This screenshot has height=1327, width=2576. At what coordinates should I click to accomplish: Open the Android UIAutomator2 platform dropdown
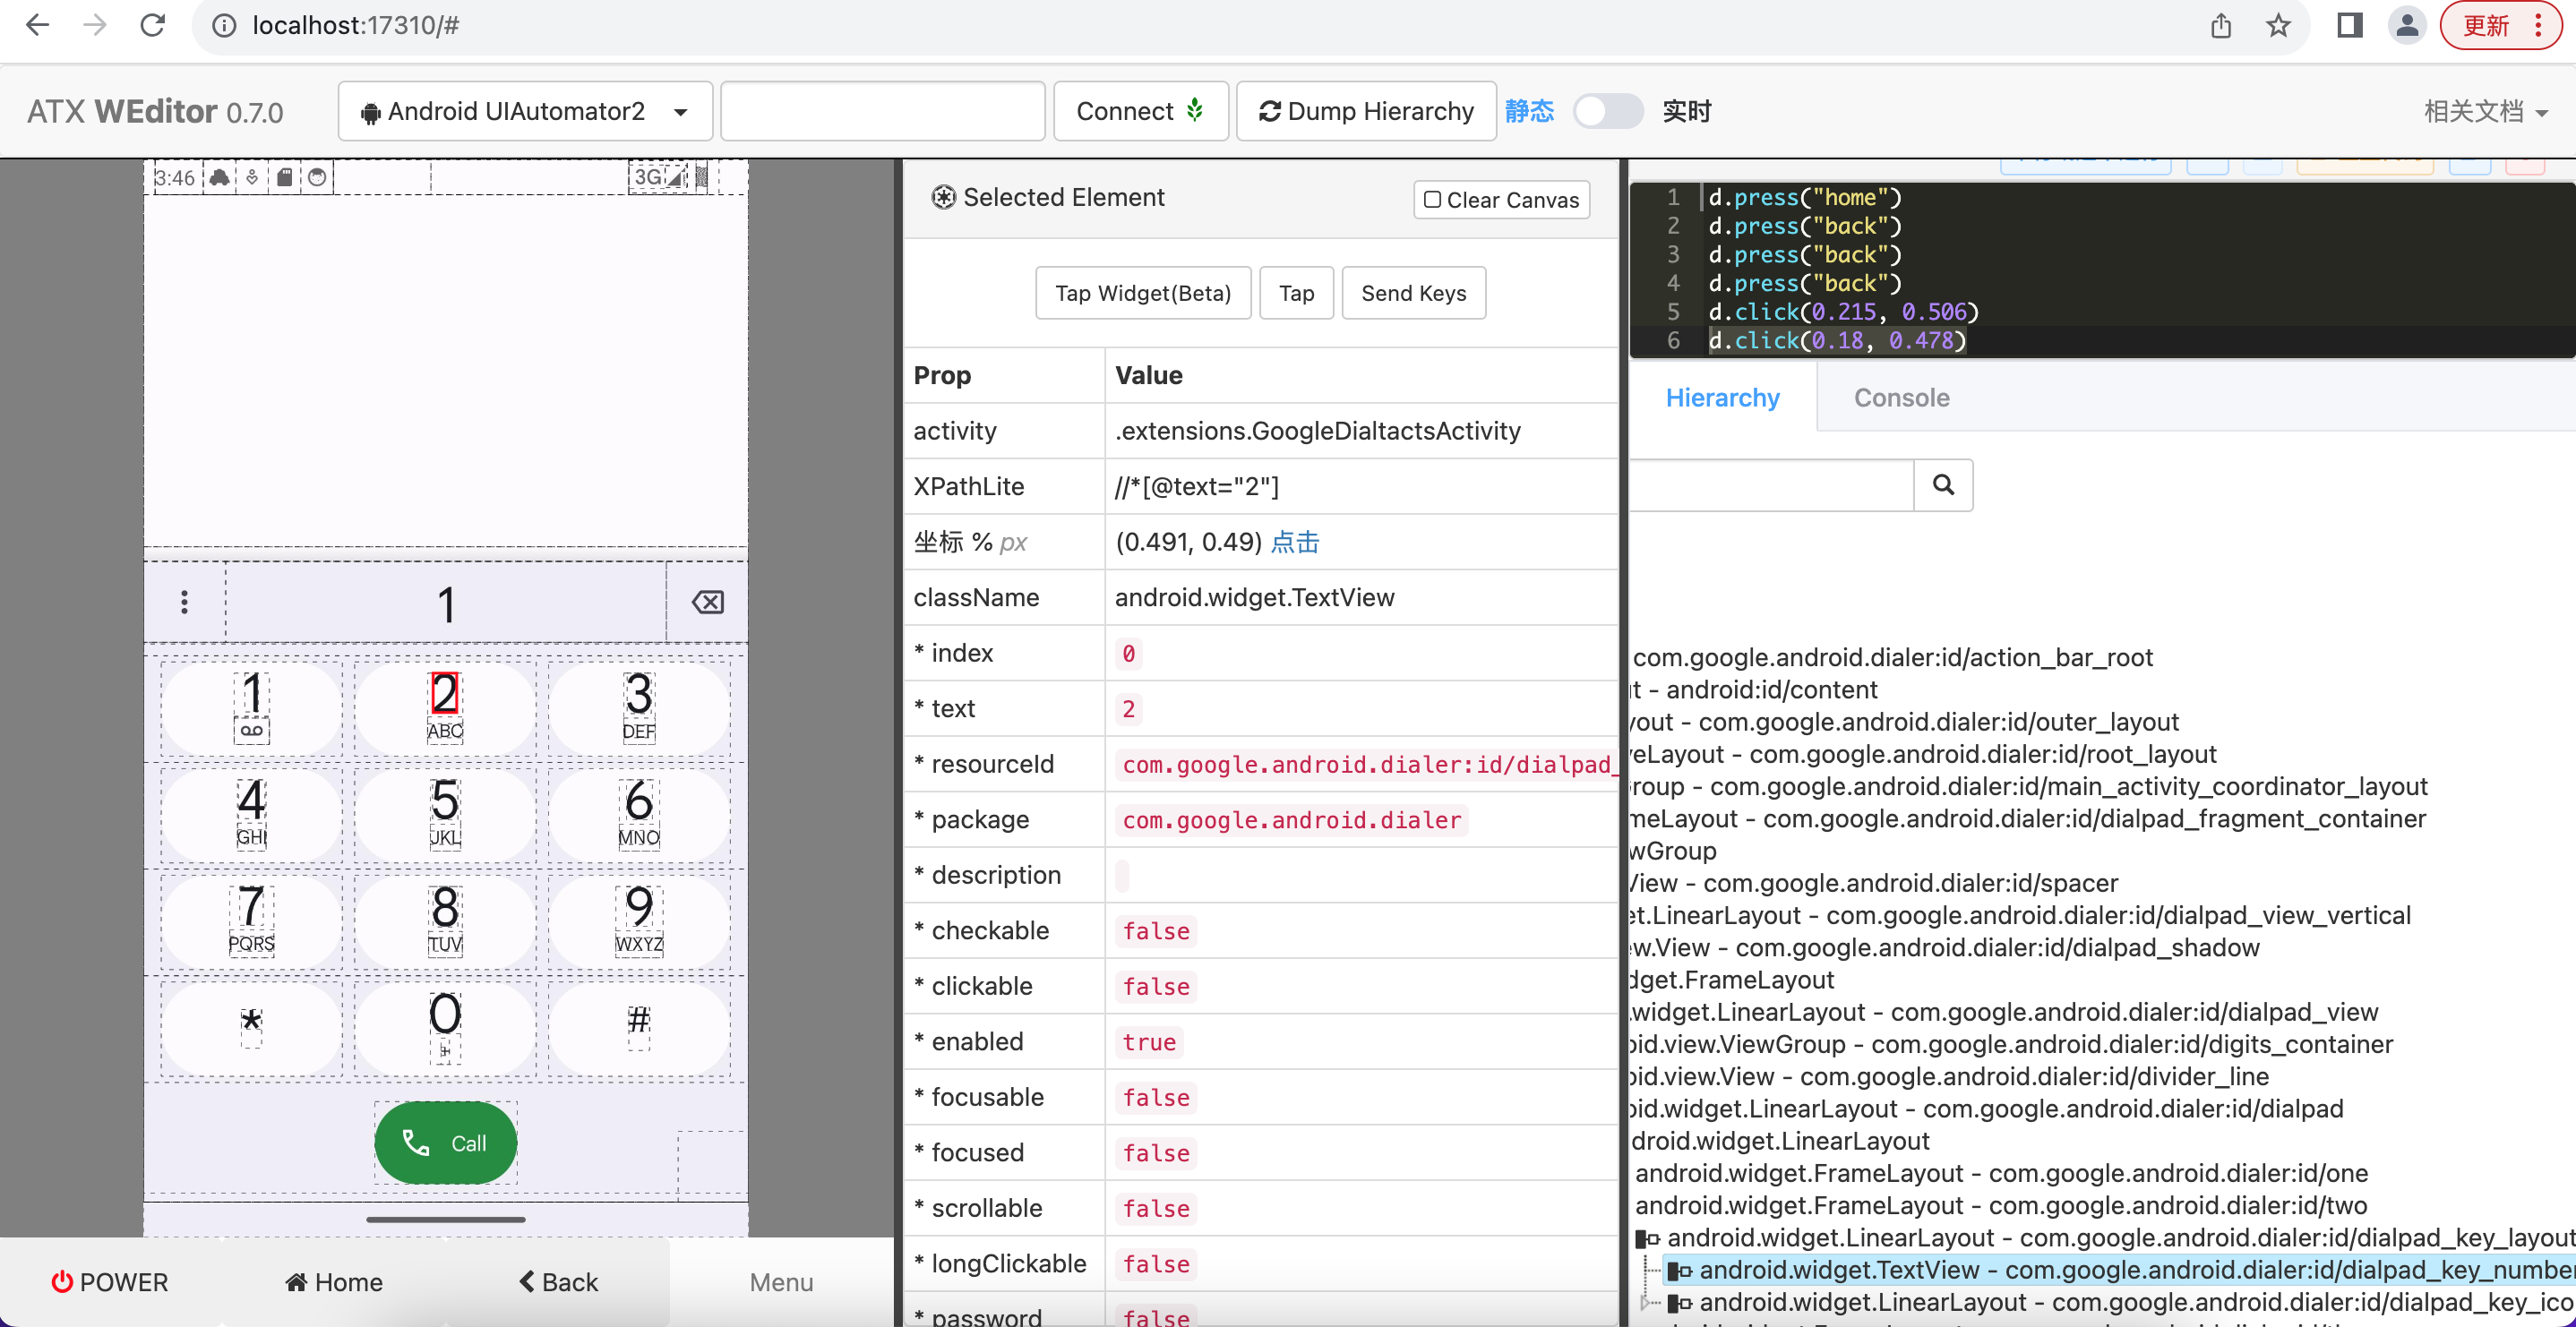pos(525,111)
